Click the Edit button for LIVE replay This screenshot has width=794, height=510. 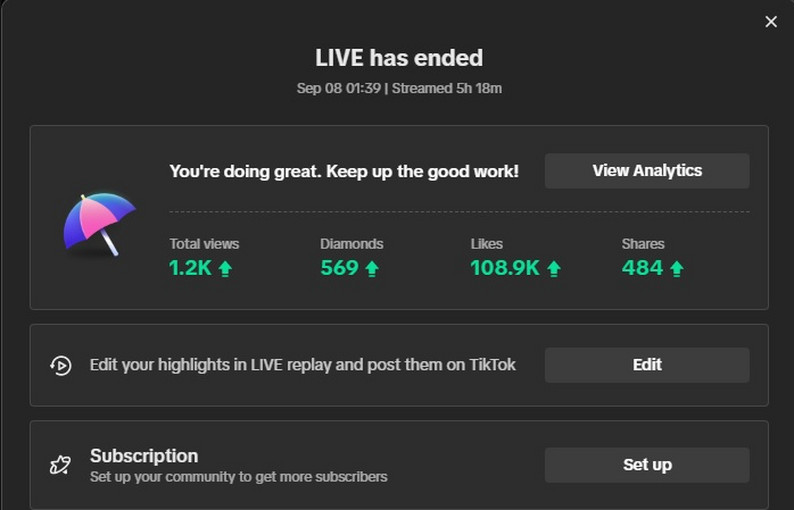click(x=647, y=365)
